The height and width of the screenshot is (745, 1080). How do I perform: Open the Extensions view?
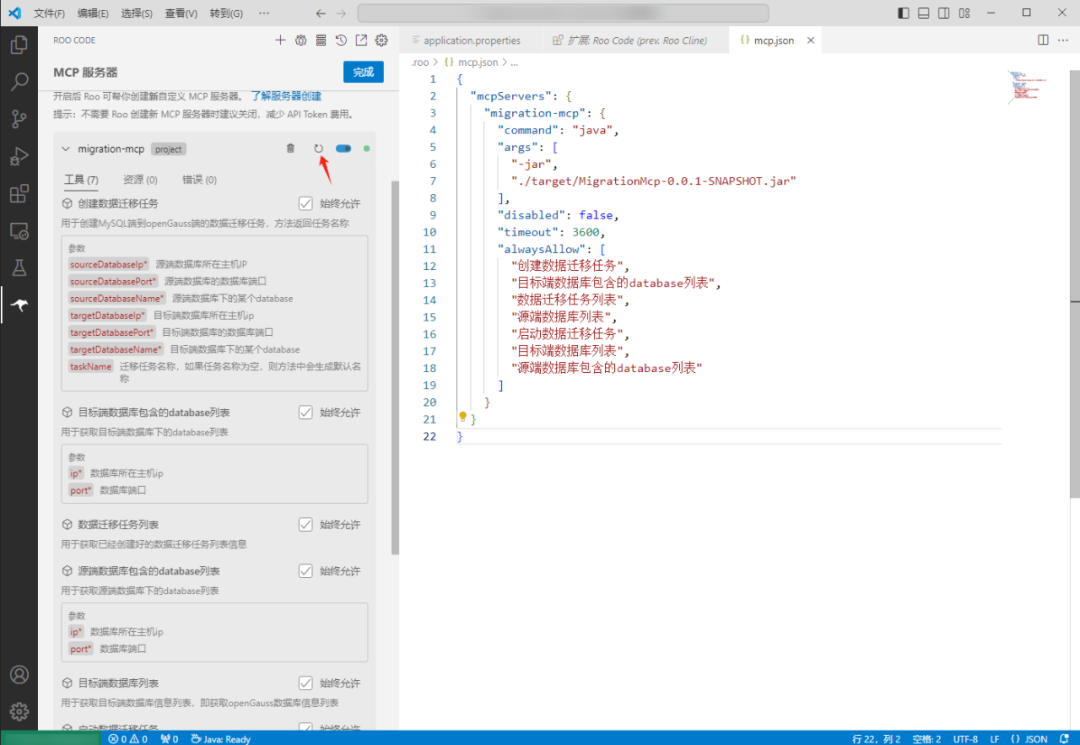tap(19, 193)
